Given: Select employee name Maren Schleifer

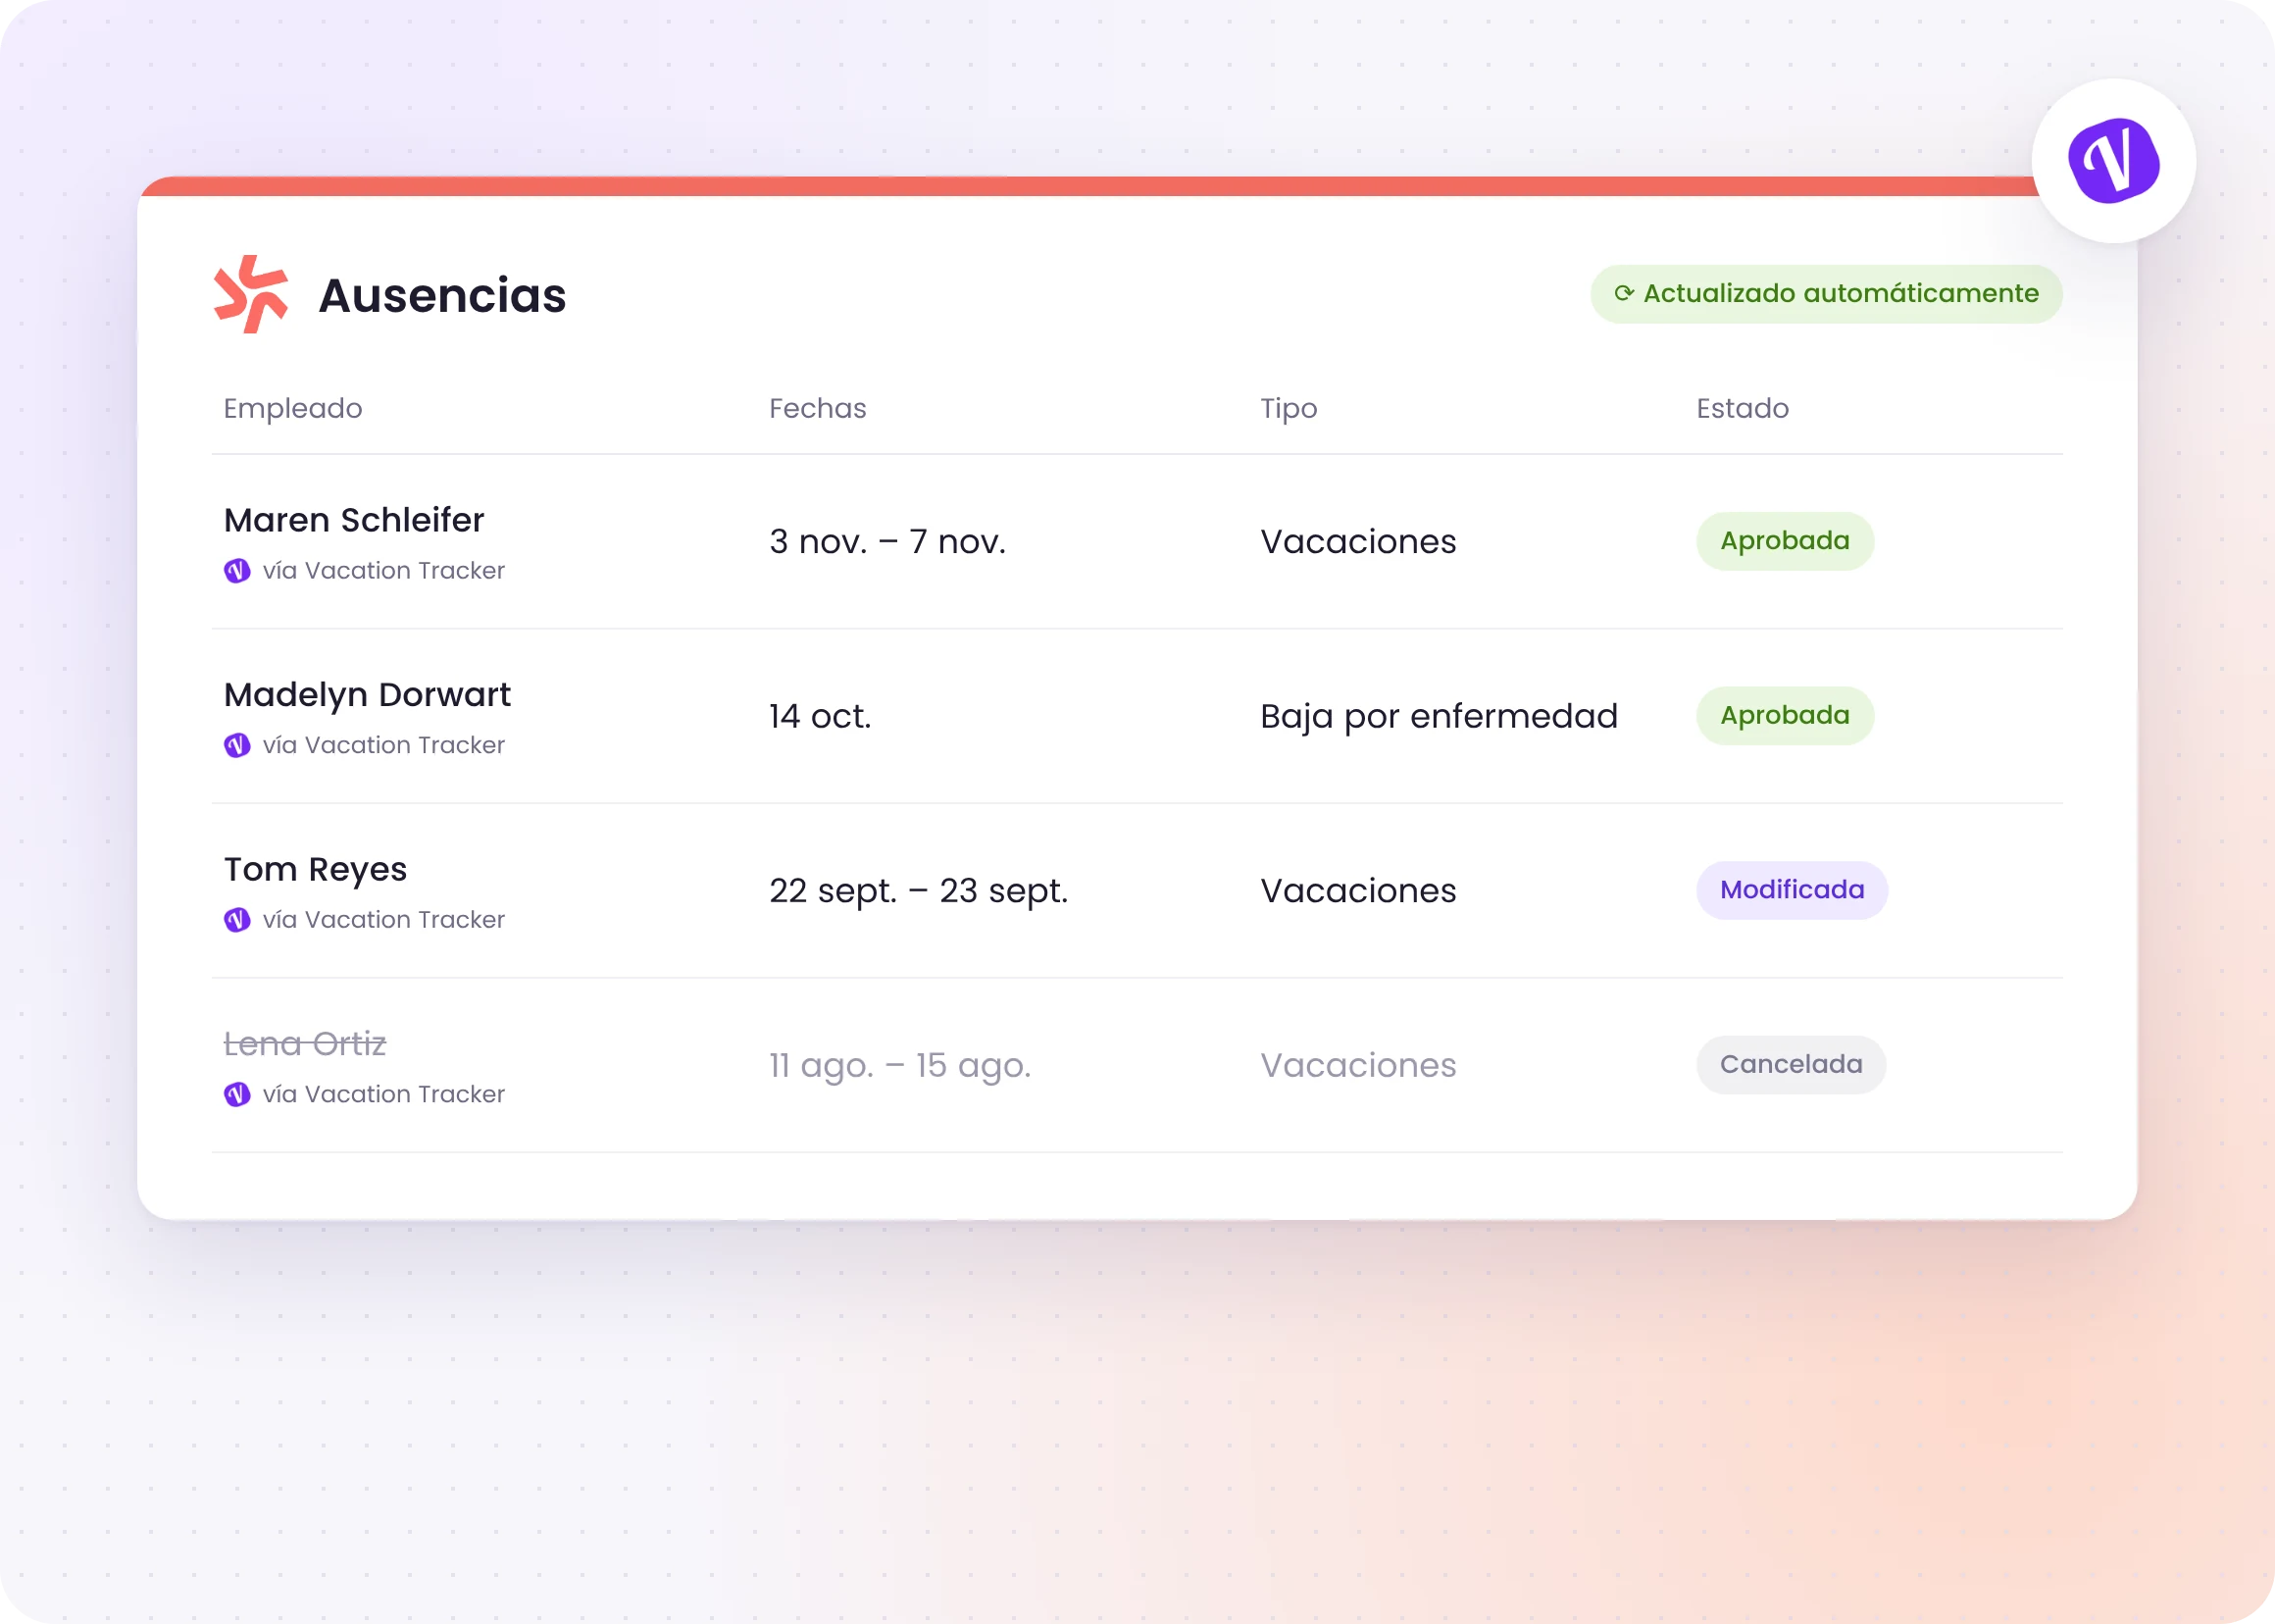Looking at the screenshot, I should click(354, 520).
